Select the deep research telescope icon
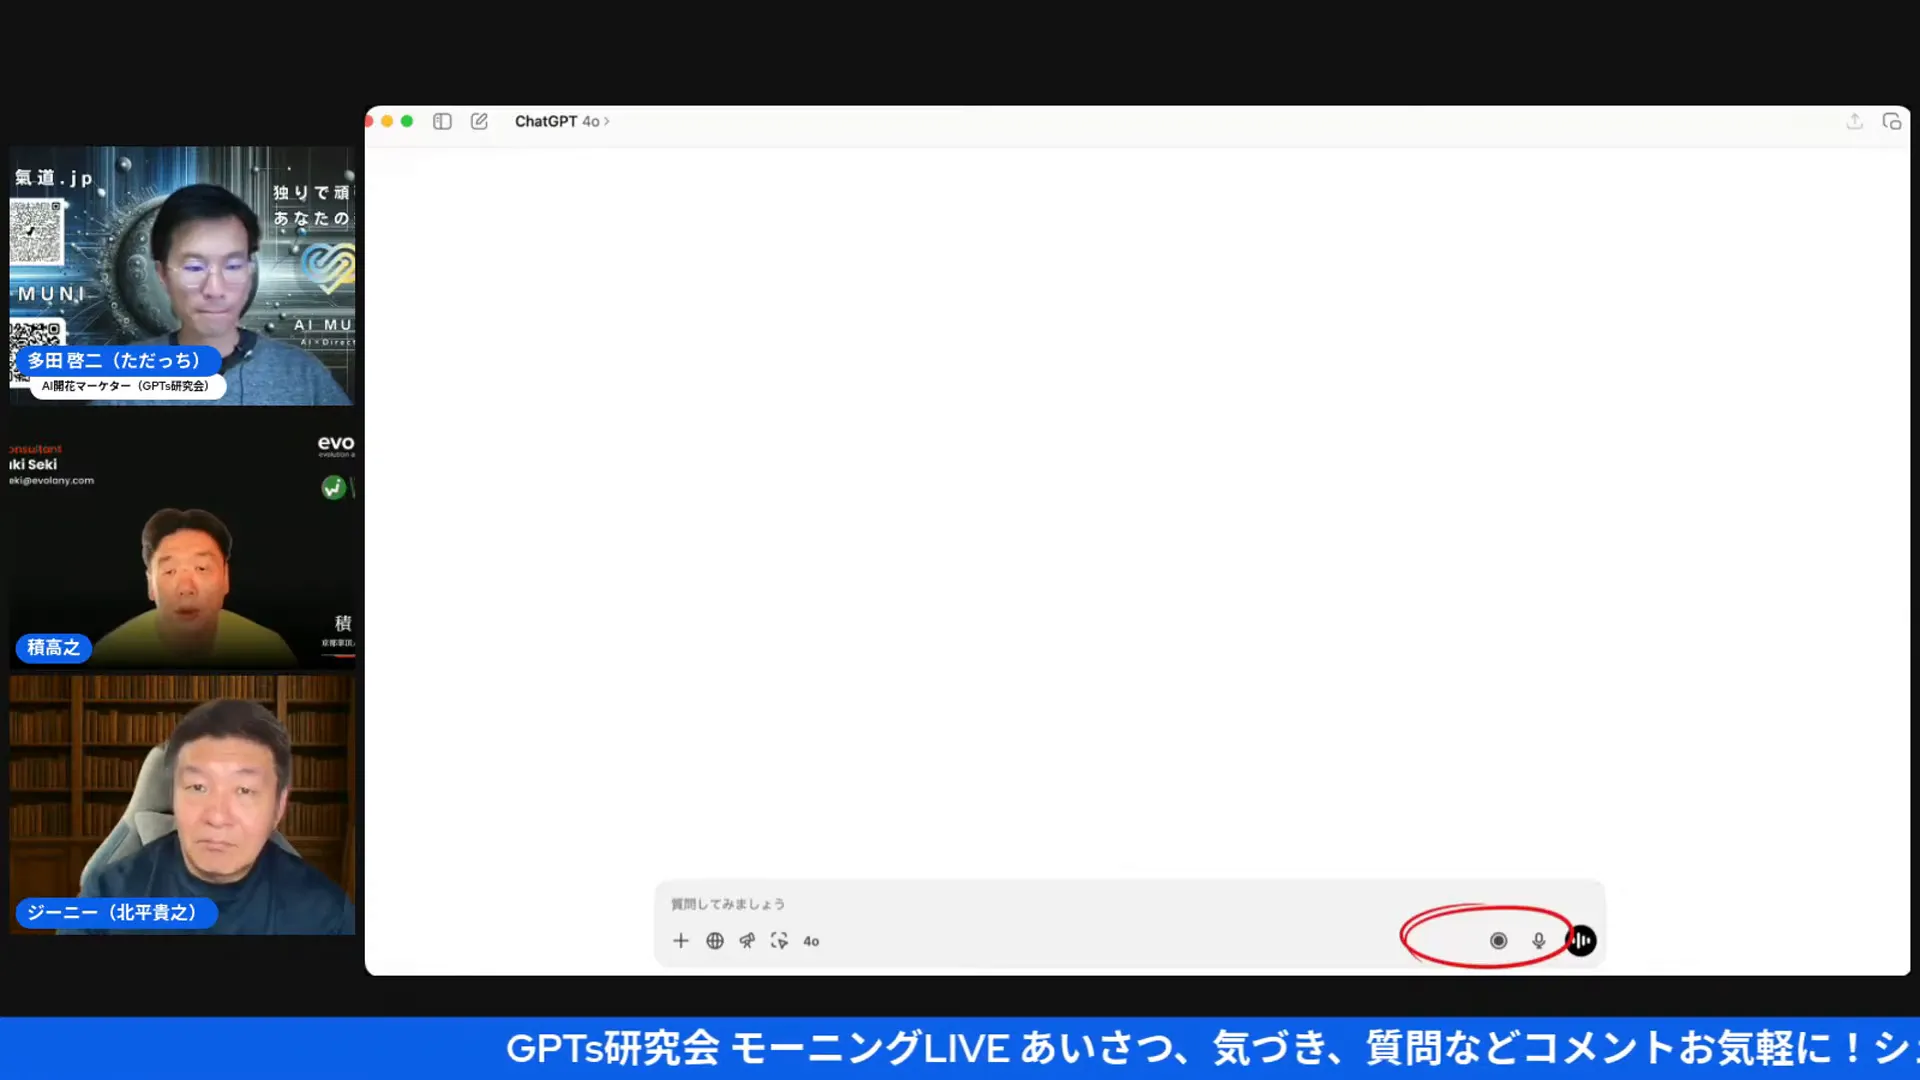 point(747,941)
